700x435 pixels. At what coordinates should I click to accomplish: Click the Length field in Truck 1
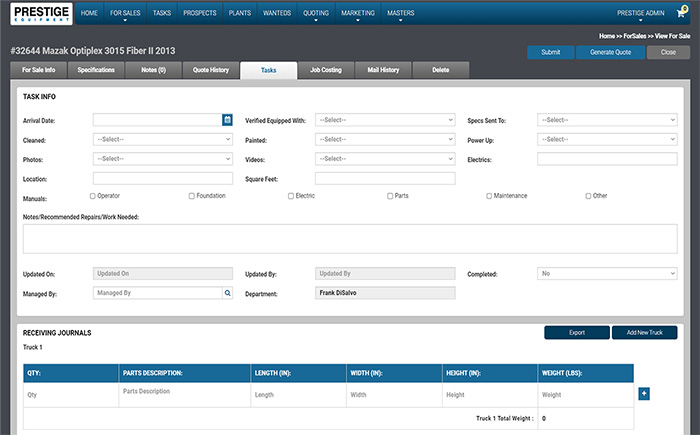click(298, 395)
